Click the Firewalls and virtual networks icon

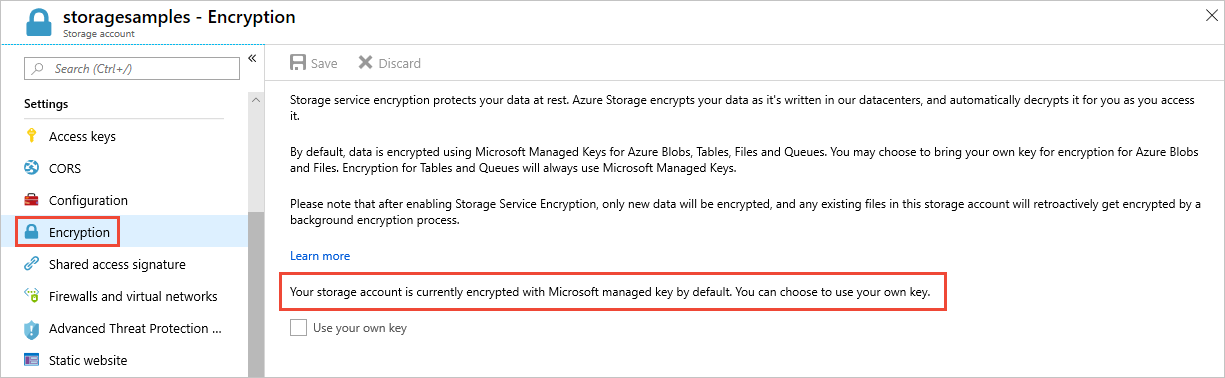click(x=31, y=296)
